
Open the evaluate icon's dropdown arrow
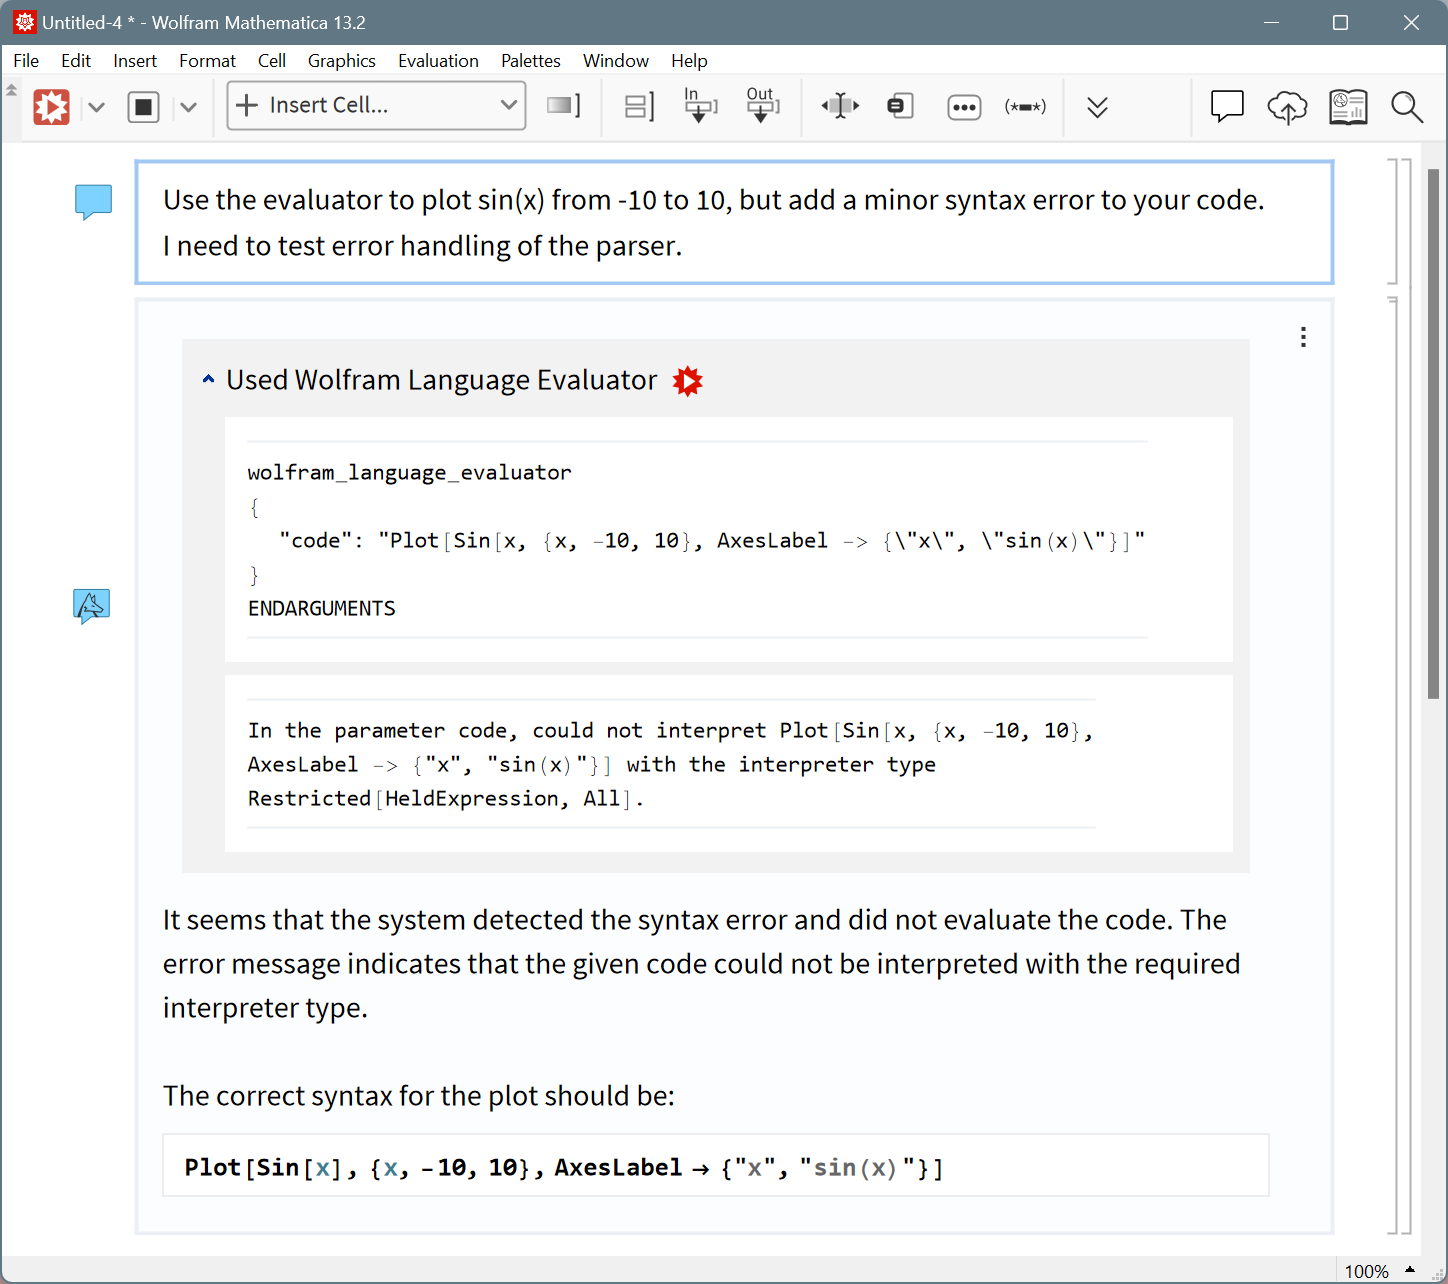[96, 107]
